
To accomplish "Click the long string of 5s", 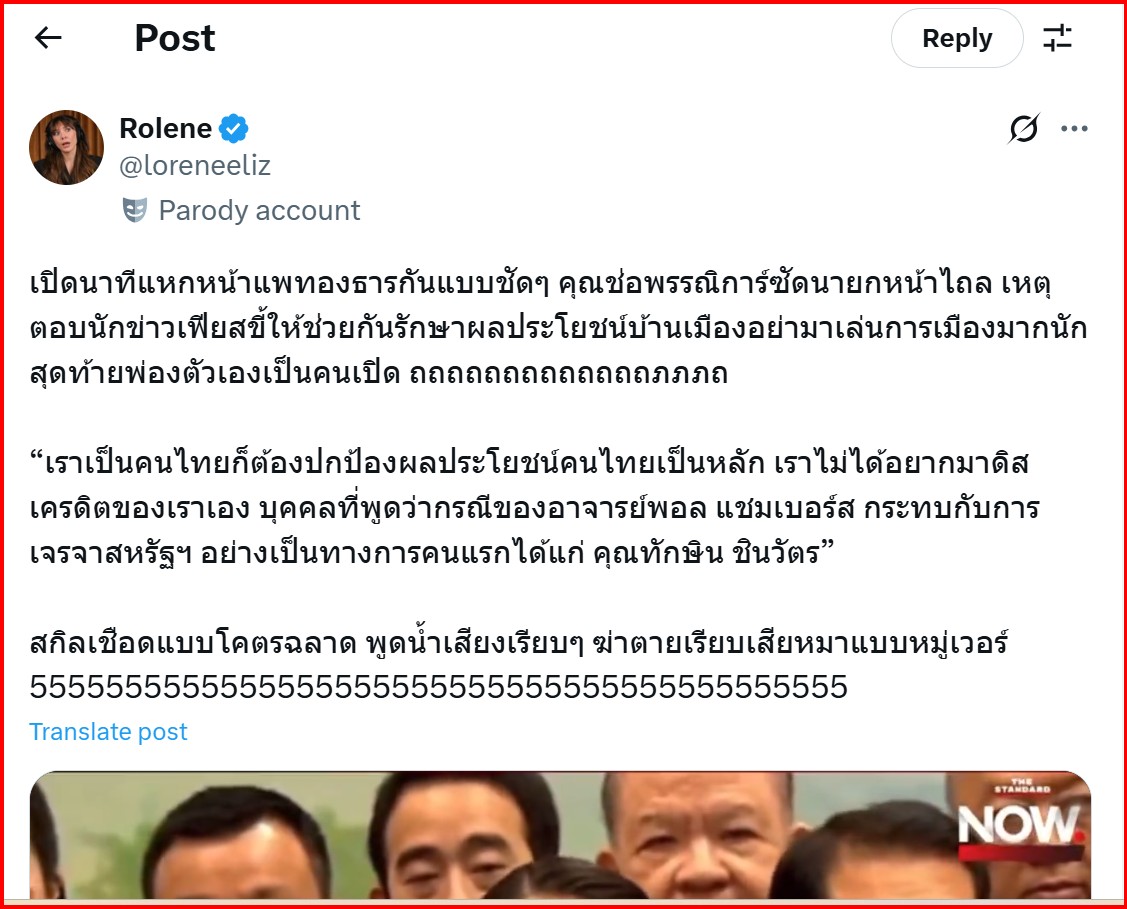I will (x=438, y=687).
